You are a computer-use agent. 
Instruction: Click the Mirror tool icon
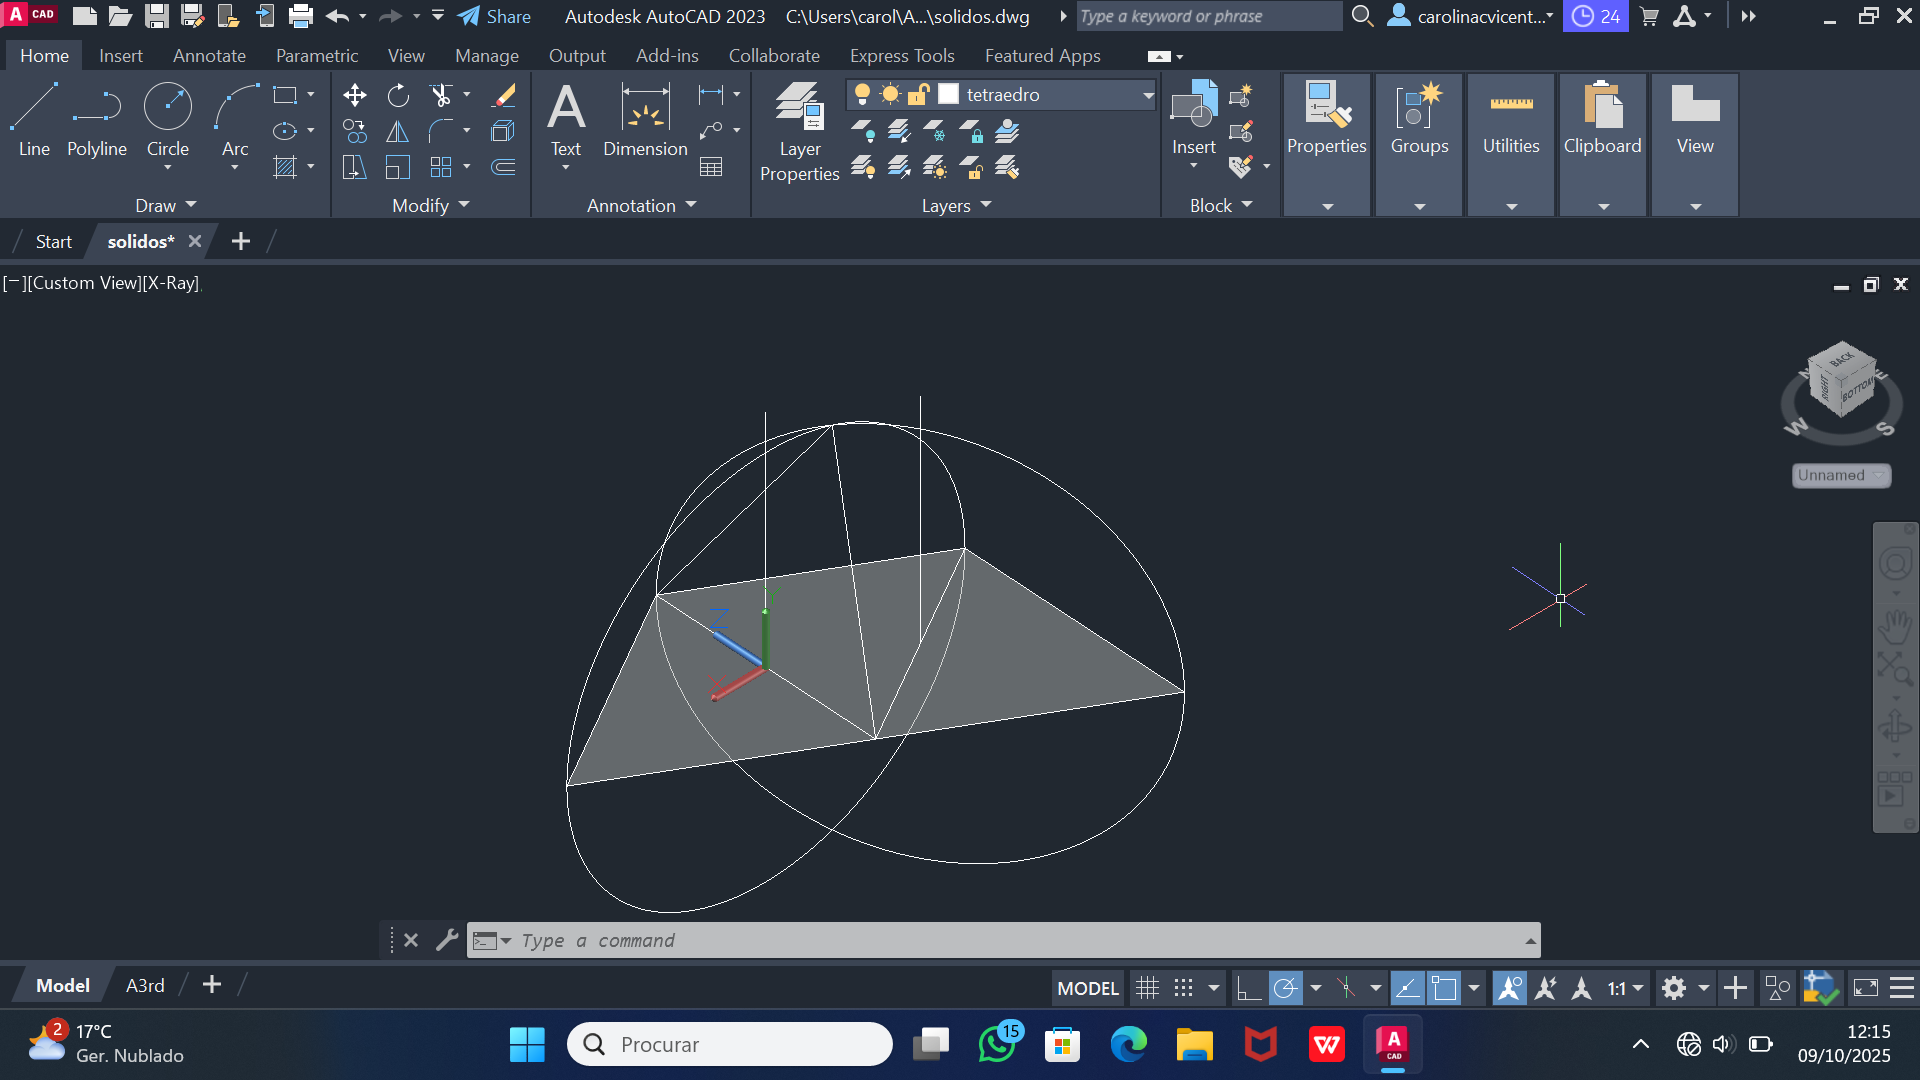click(x=398, y=131)
